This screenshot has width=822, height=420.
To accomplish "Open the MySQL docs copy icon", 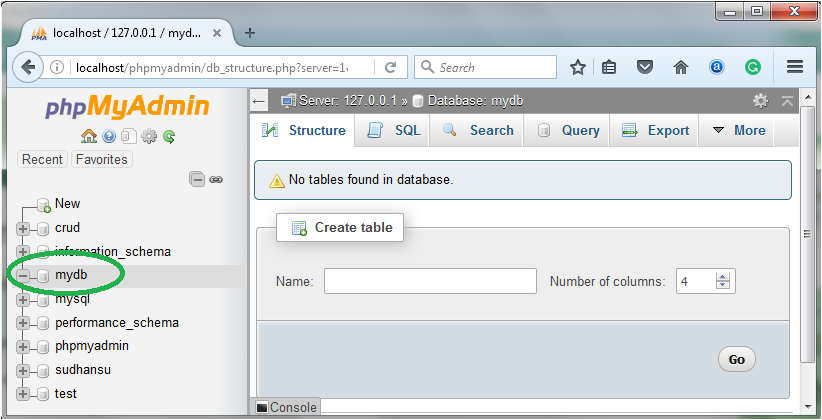I will pos(128,136).
